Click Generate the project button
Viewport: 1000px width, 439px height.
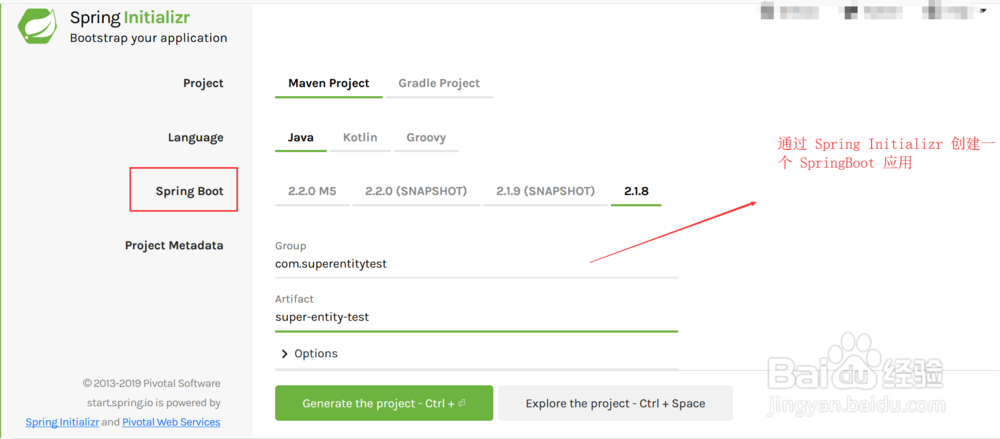tap(384, 403)
